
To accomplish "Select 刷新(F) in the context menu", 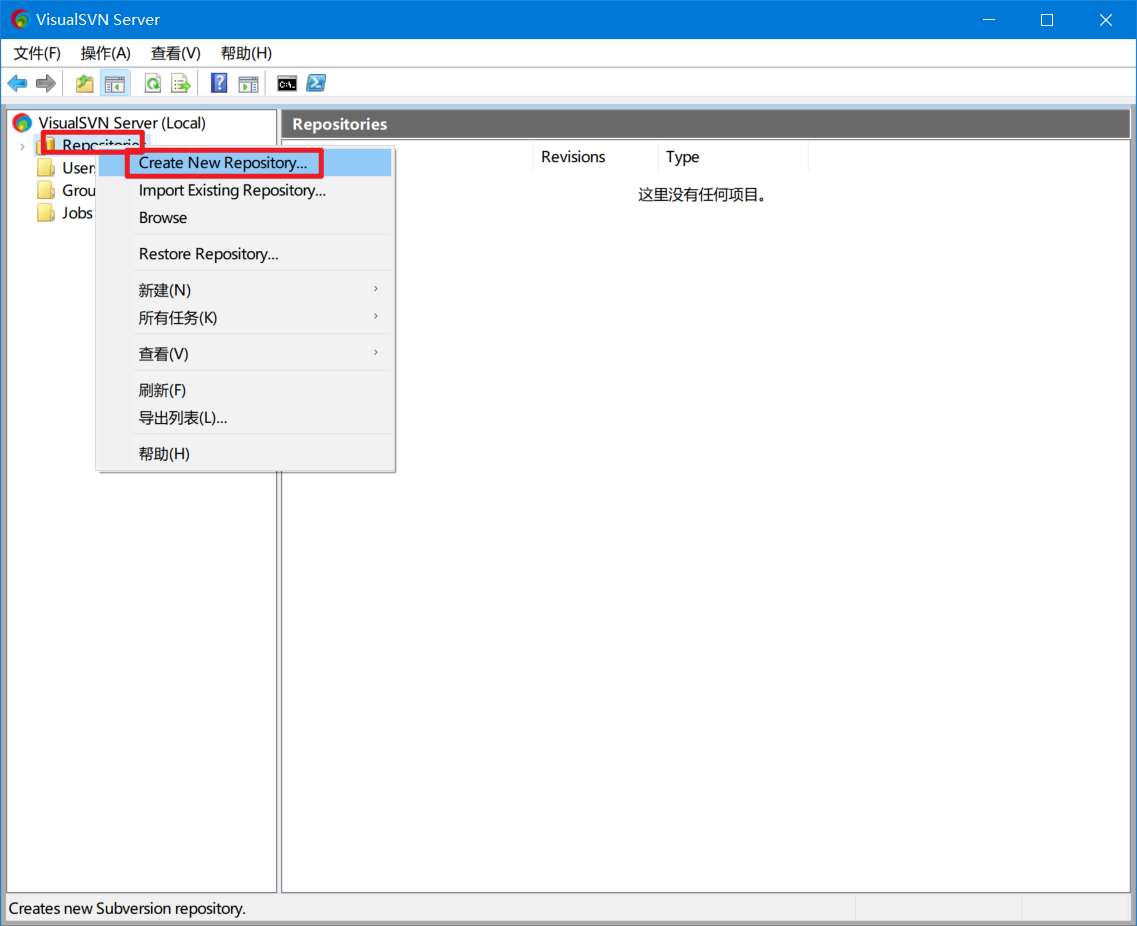I will pyautogui.click(x=245, y=390).
